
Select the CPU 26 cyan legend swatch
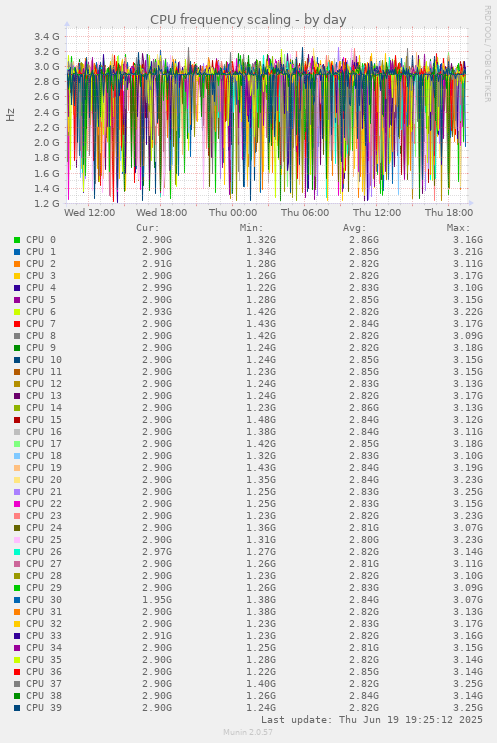(17, 552)
